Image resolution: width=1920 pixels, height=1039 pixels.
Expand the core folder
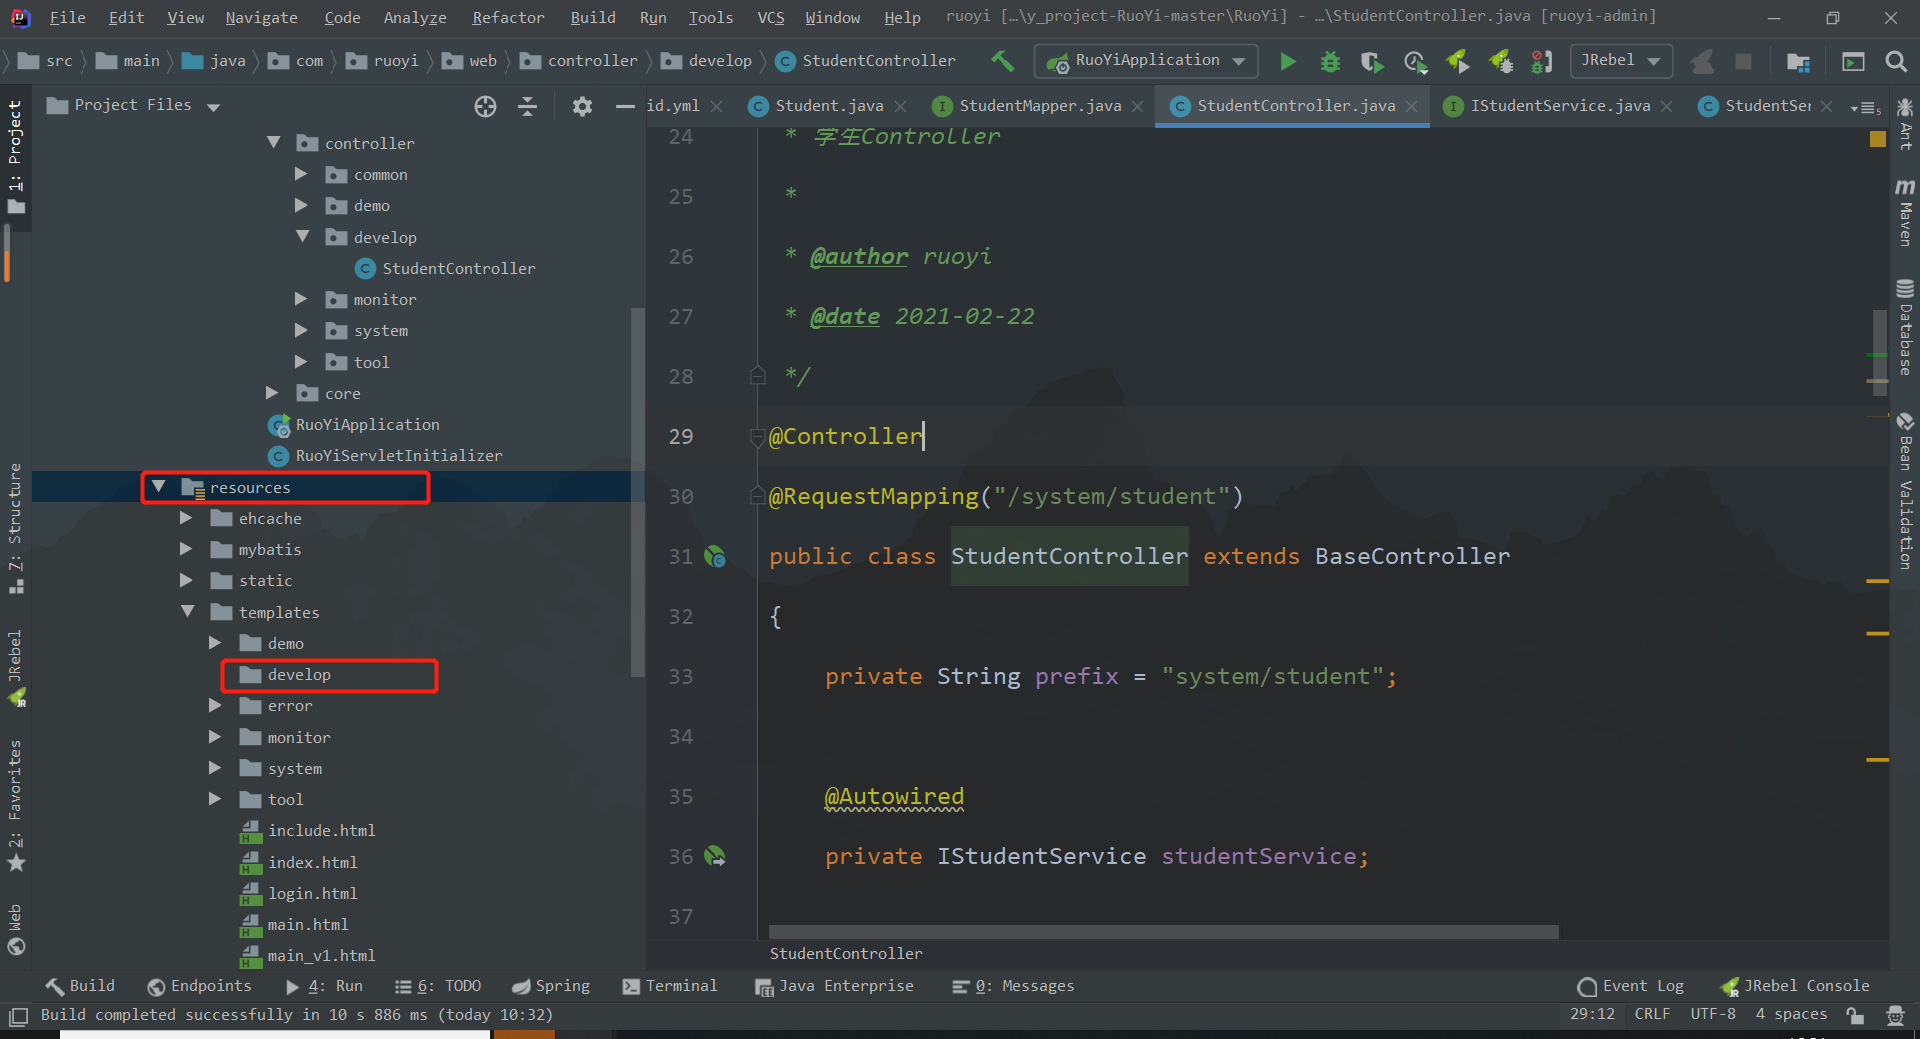272,393
